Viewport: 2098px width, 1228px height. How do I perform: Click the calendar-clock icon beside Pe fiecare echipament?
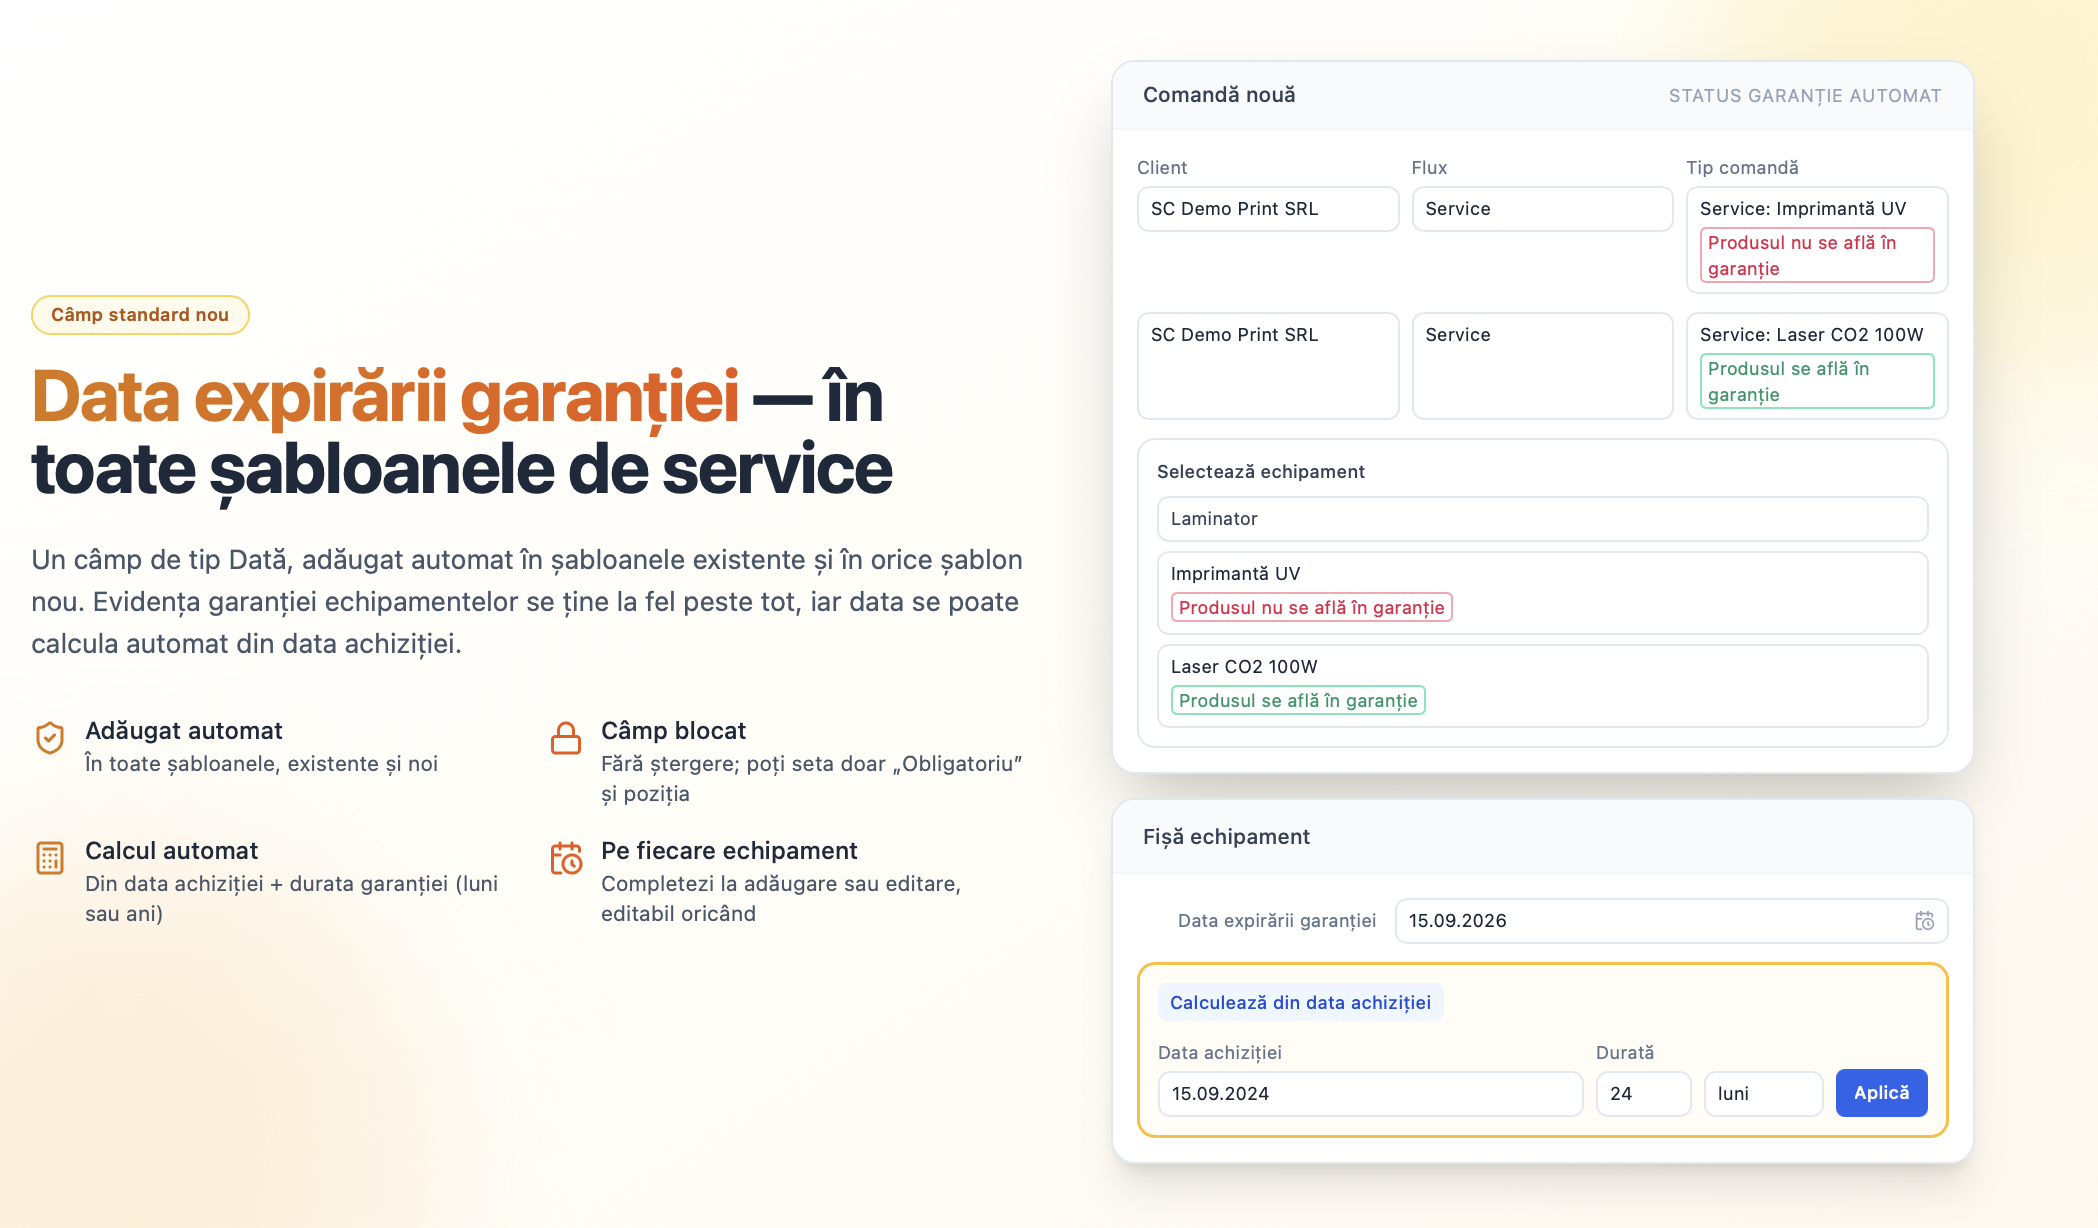click(566, 858)
